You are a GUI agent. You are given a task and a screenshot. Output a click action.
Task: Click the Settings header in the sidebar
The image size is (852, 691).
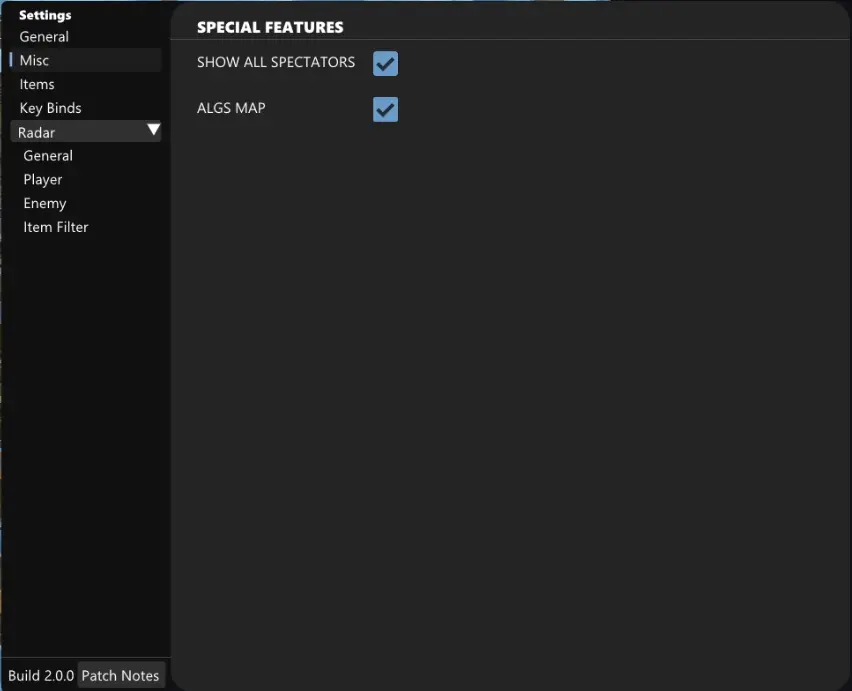tap(45, 15)
